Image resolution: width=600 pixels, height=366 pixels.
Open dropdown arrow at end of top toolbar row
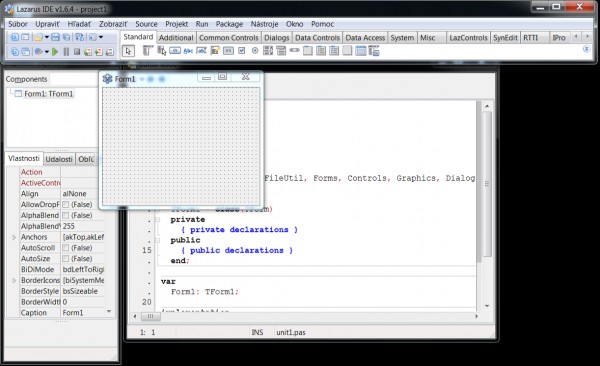click(101, 37)
